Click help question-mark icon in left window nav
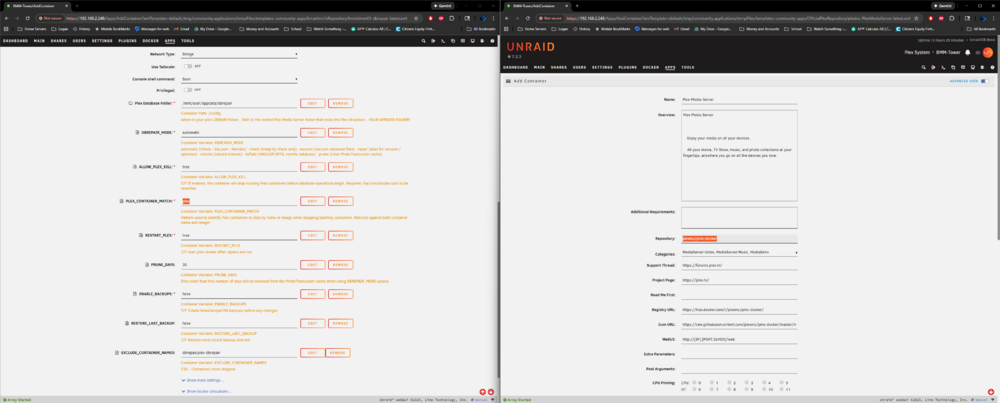Screen dimensions: 1000x403 (x=492, y=41)
